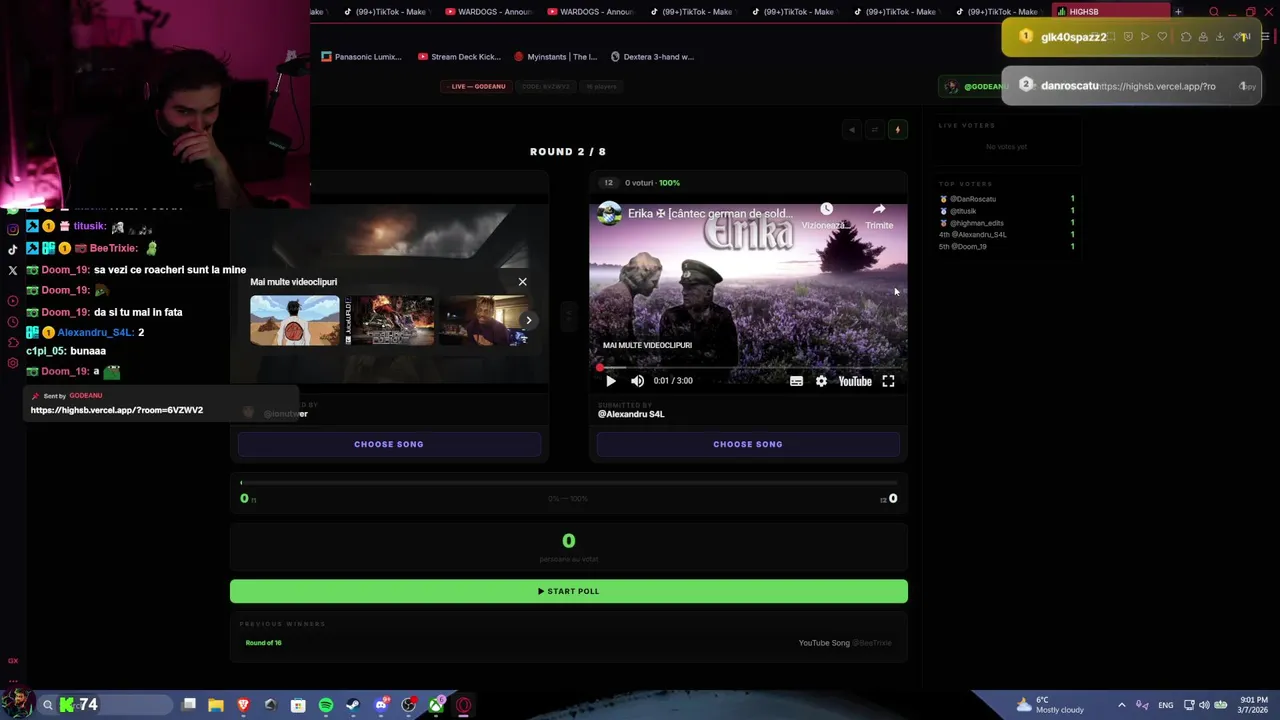Open the third suggested video thumbnail
Viewport: 1280px width, 720px height.
(x=482, y=320)
